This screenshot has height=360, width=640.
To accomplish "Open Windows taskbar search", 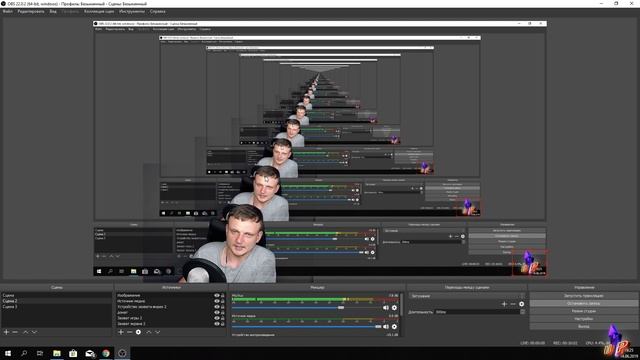I will pos(24,353).
